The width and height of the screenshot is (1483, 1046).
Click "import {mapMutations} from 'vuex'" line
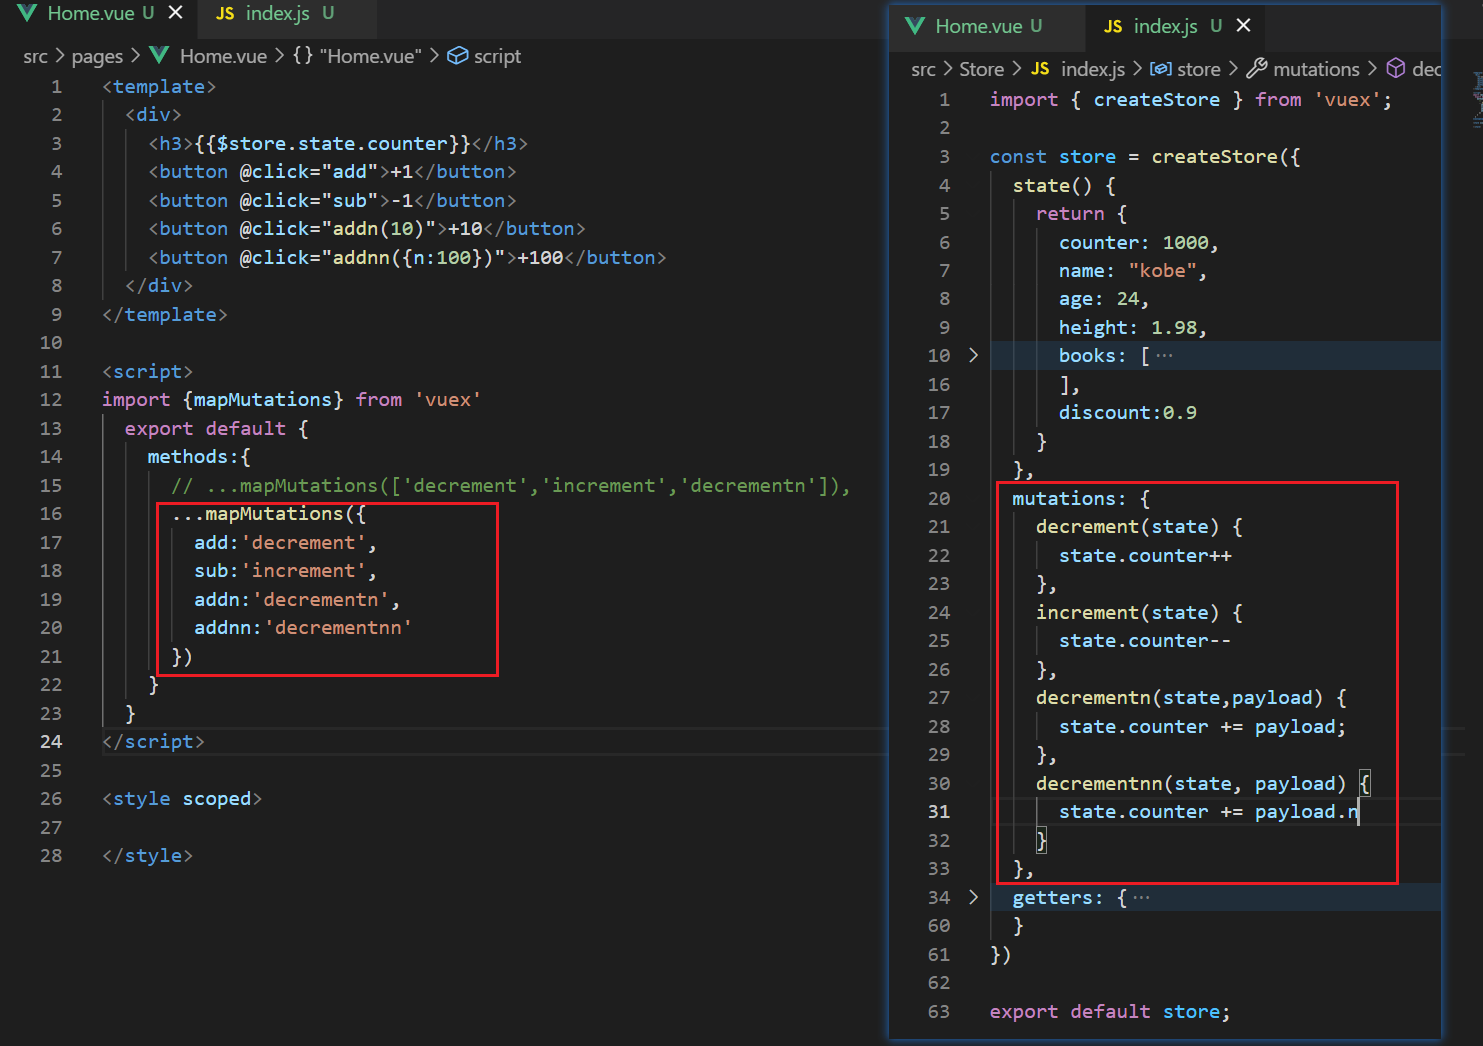point(291,400)
